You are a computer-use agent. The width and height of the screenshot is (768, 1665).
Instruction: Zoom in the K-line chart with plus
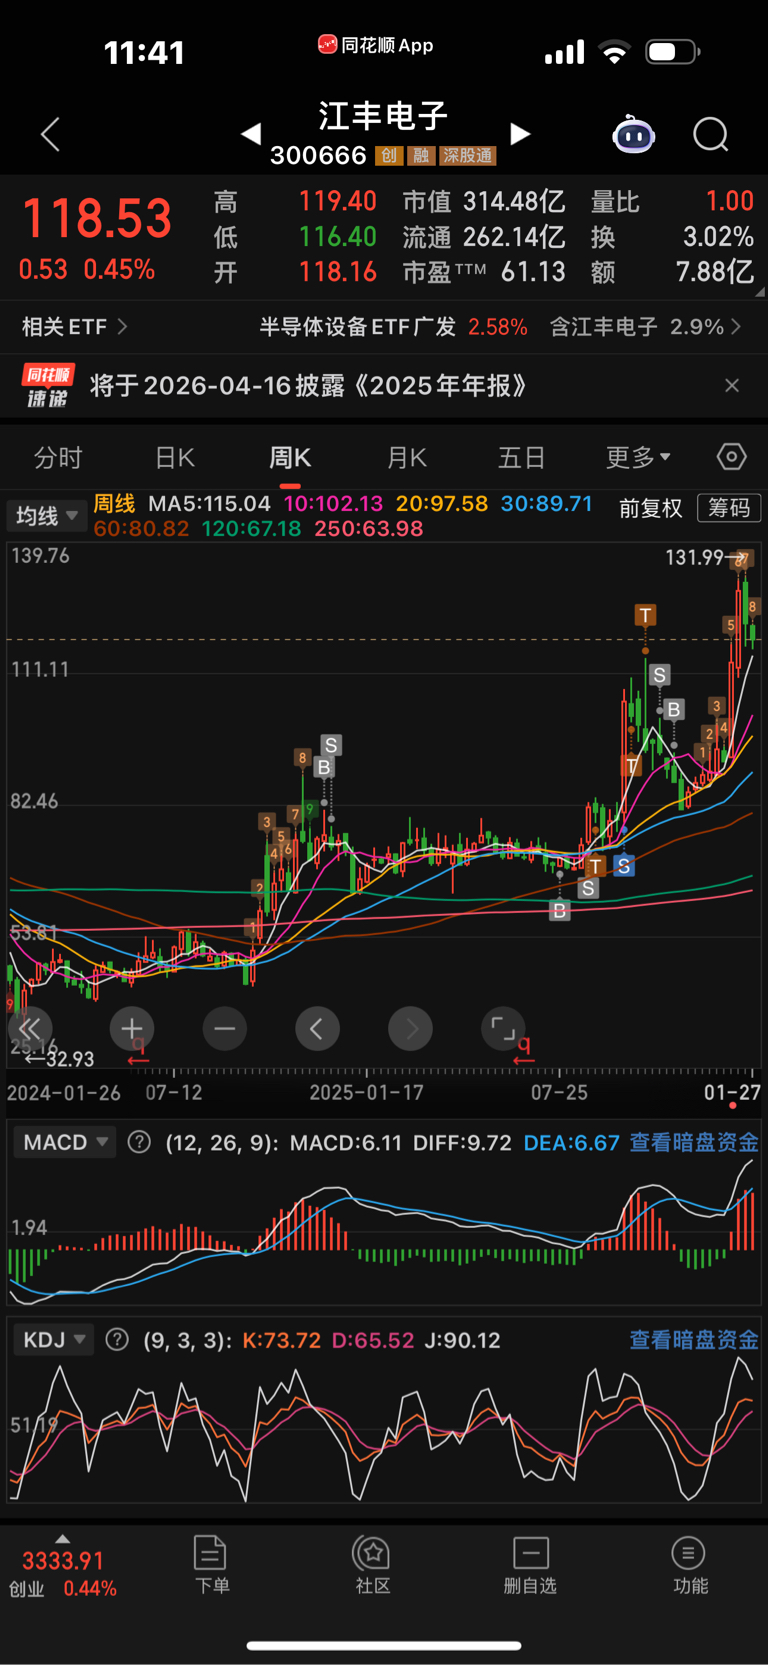click(132, 1028)
